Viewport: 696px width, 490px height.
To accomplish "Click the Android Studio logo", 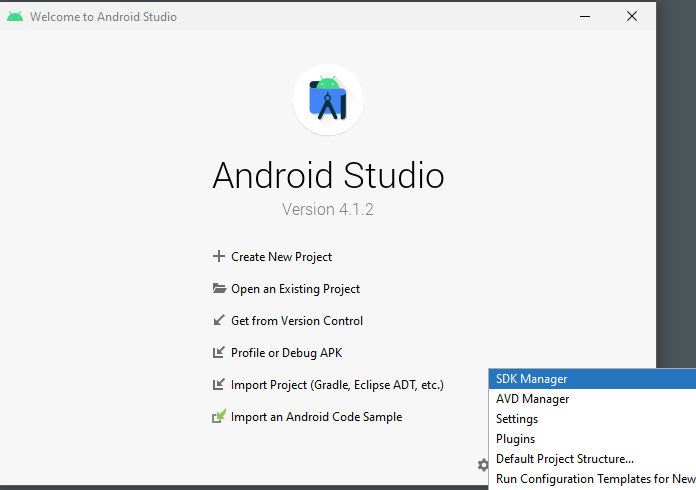I will click(328, 100).
